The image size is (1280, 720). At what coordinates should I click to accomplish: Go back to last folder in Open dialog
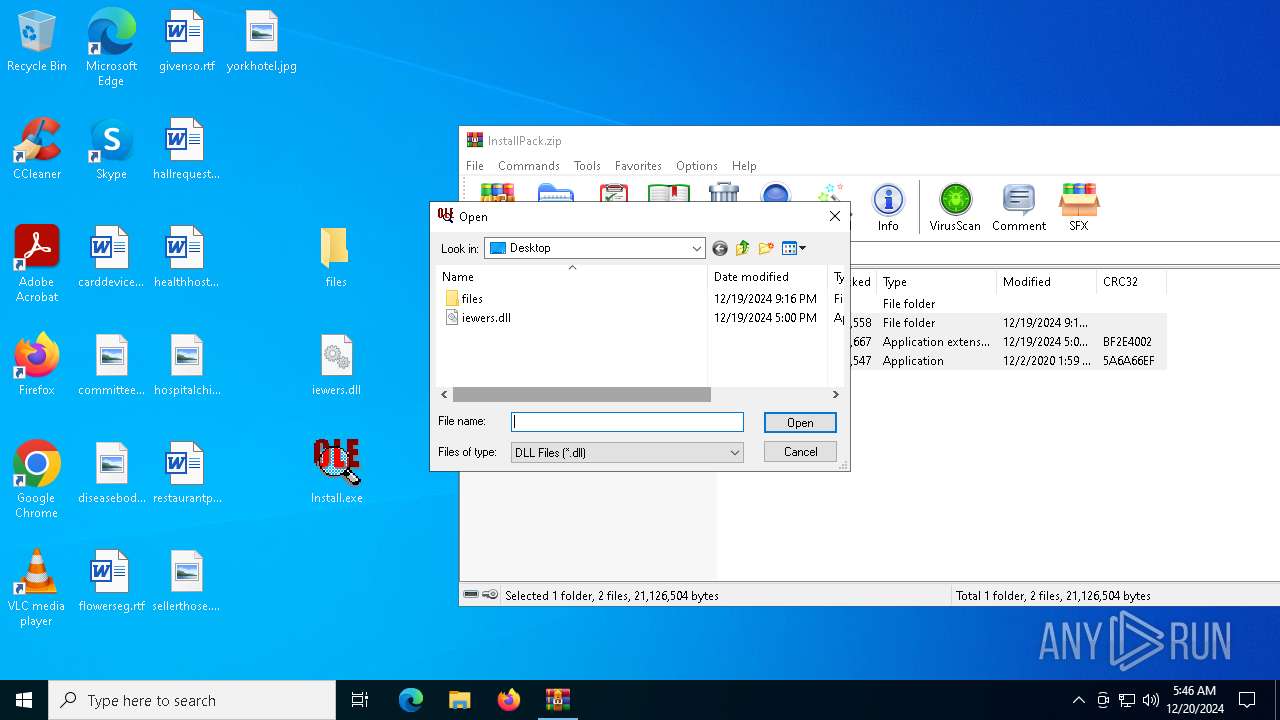719,248
